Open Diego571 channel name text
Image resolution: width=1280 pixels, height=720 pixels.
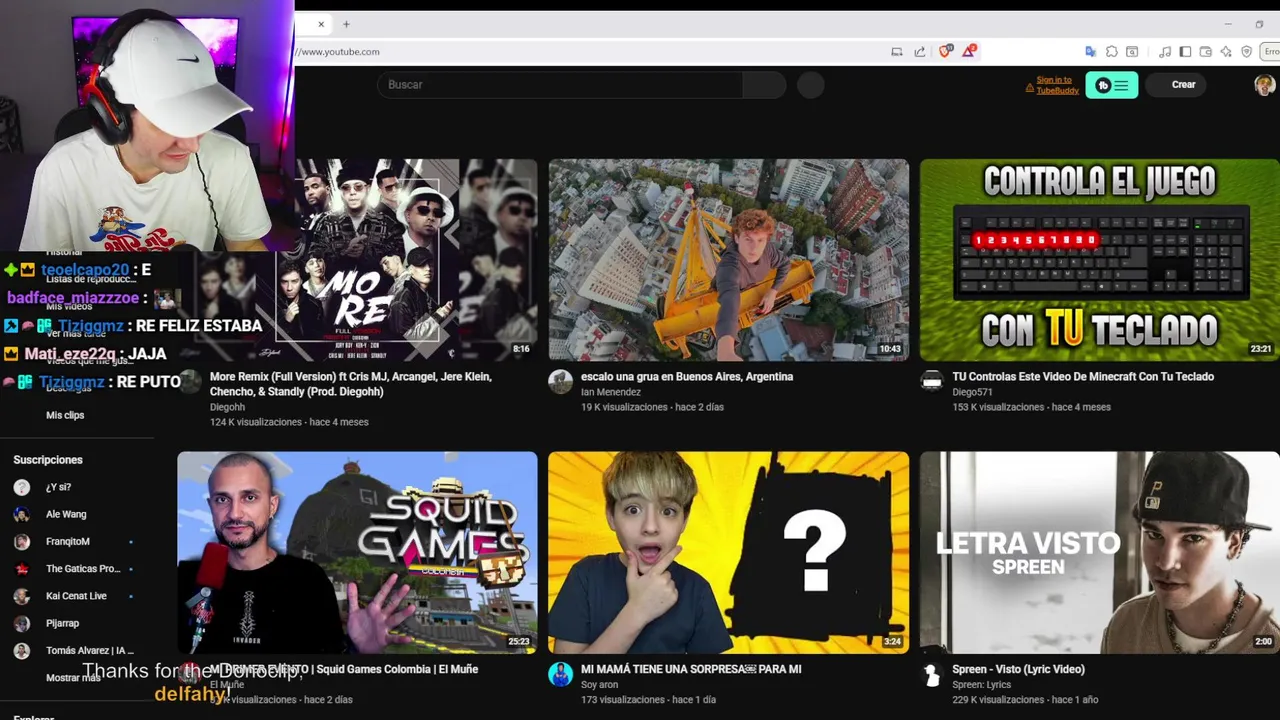(x=972, y=392)
